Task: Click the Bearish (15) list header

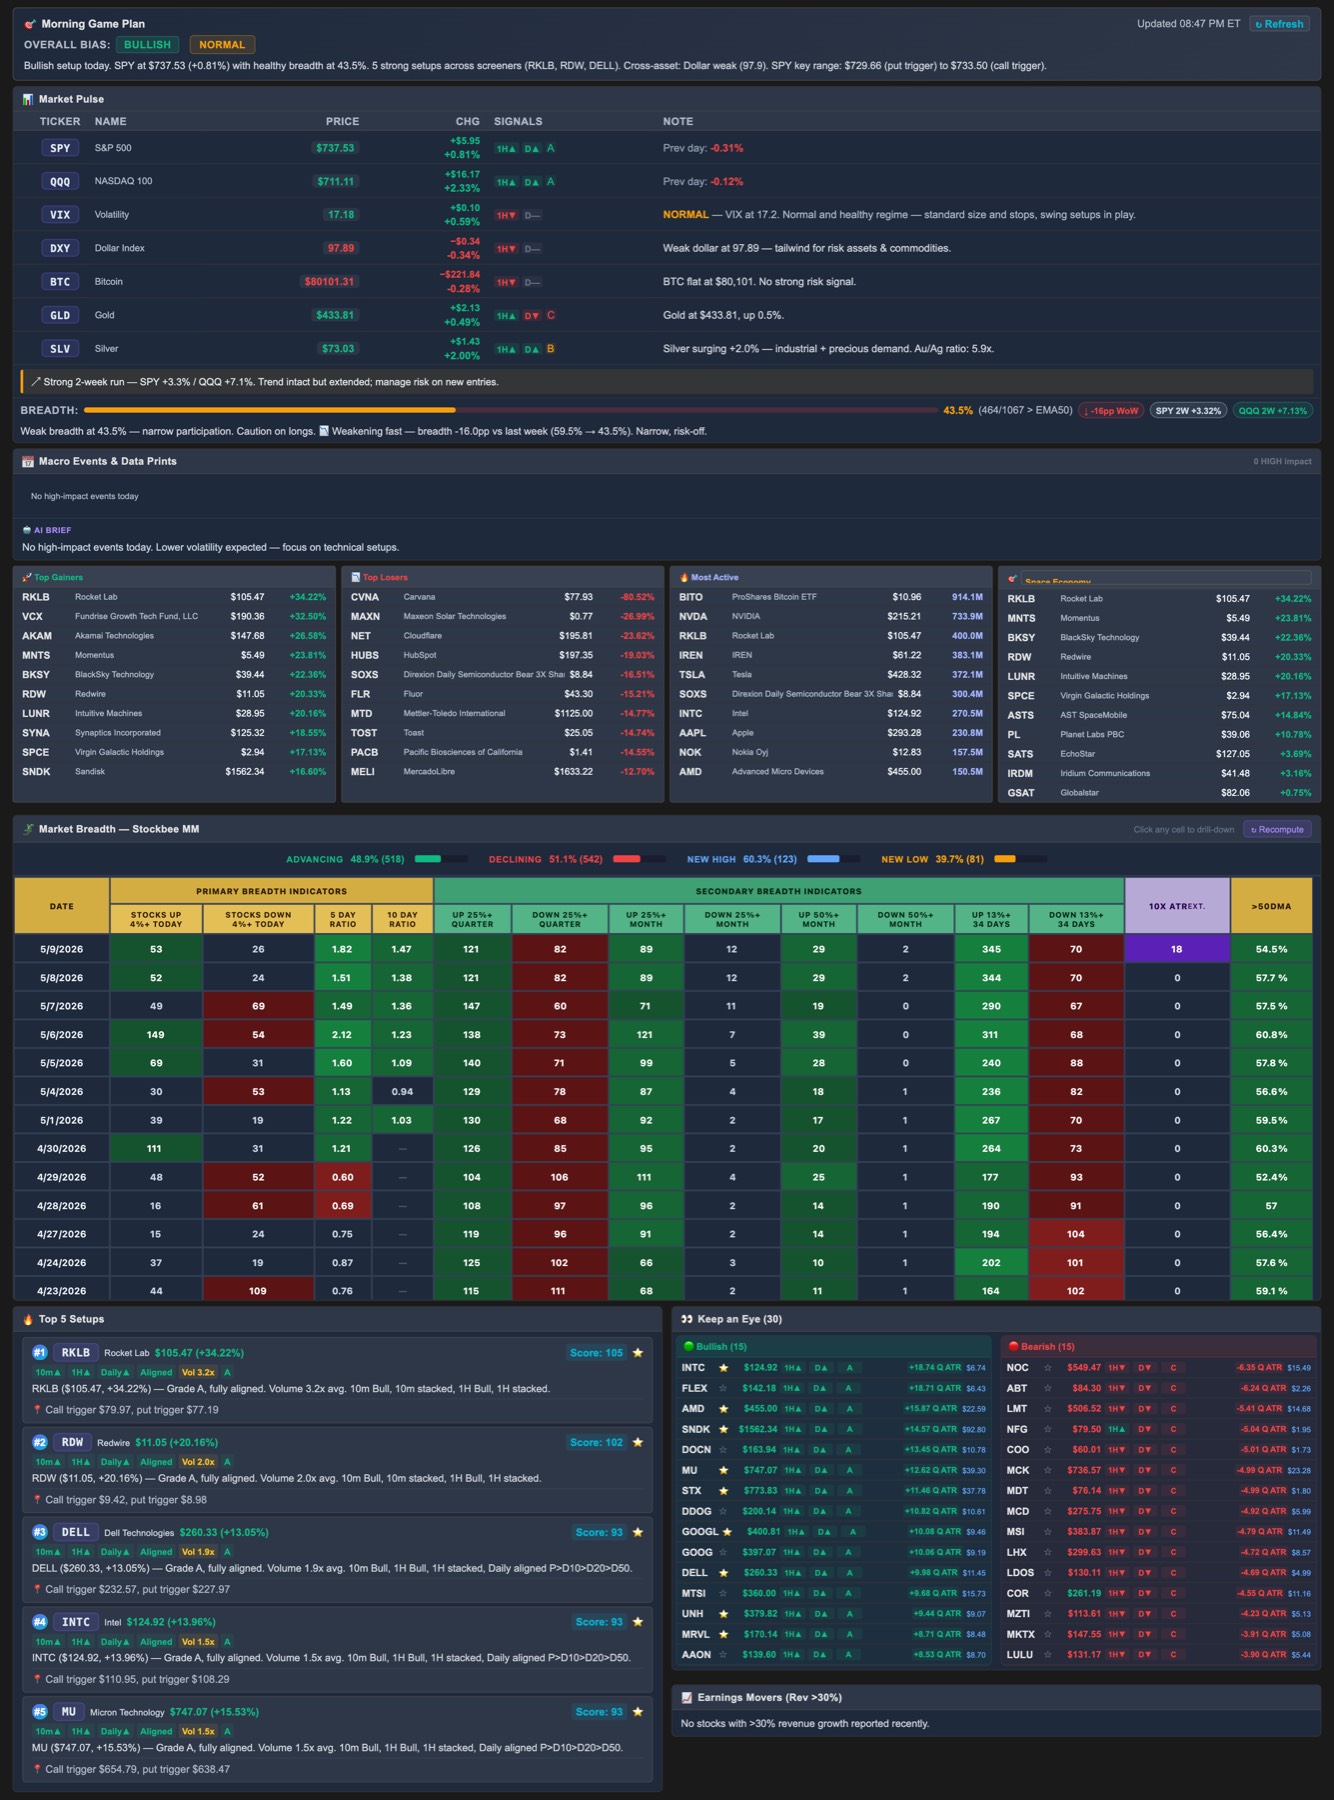Action: 1160,1346
